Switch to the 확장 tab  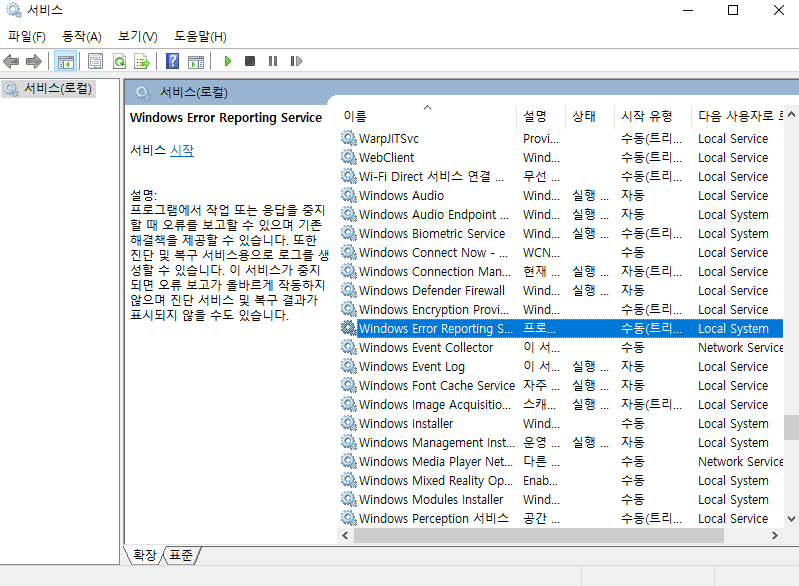click(144, 555)
